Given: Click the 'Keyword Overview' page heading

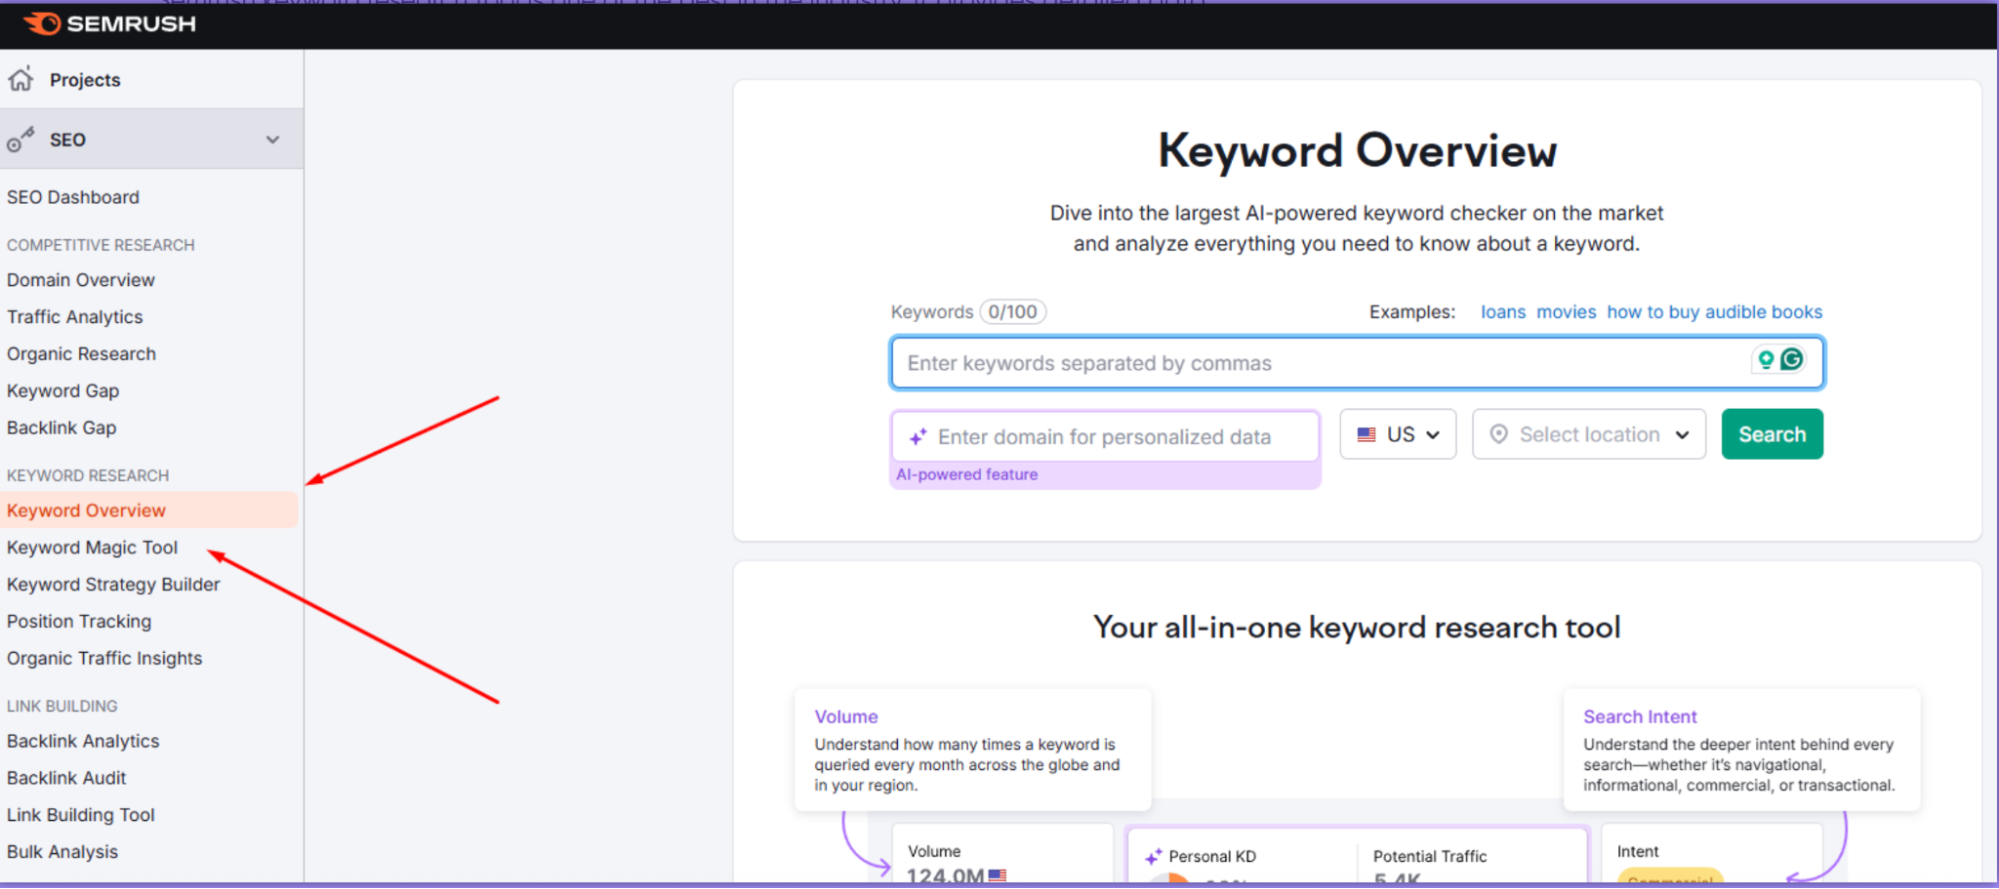Looking at the screenshot, I should tap(1357, 151).
